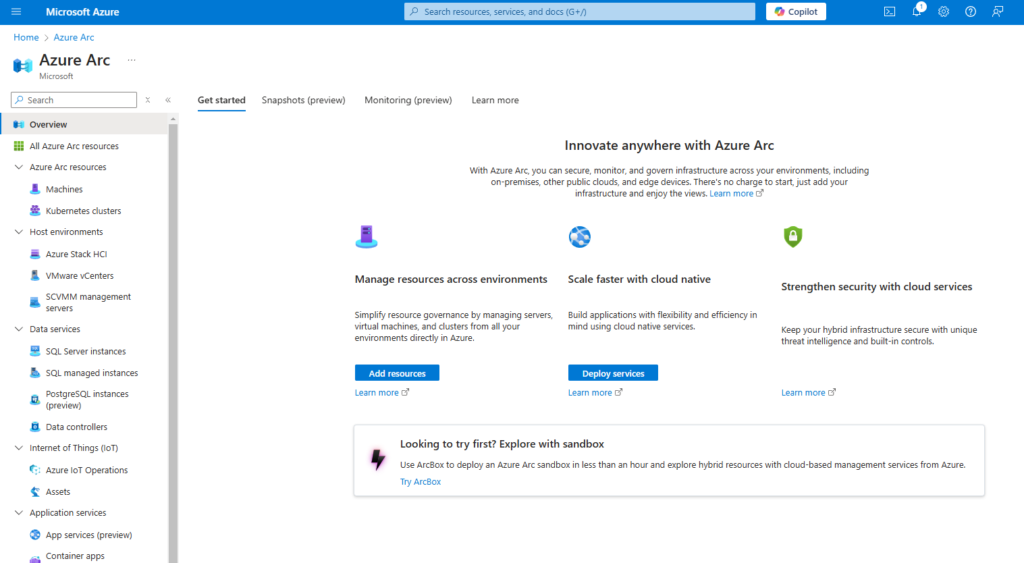This screenshot has height=563, width=1024.
Task: Focus the global search resources box
Action: 579,12
